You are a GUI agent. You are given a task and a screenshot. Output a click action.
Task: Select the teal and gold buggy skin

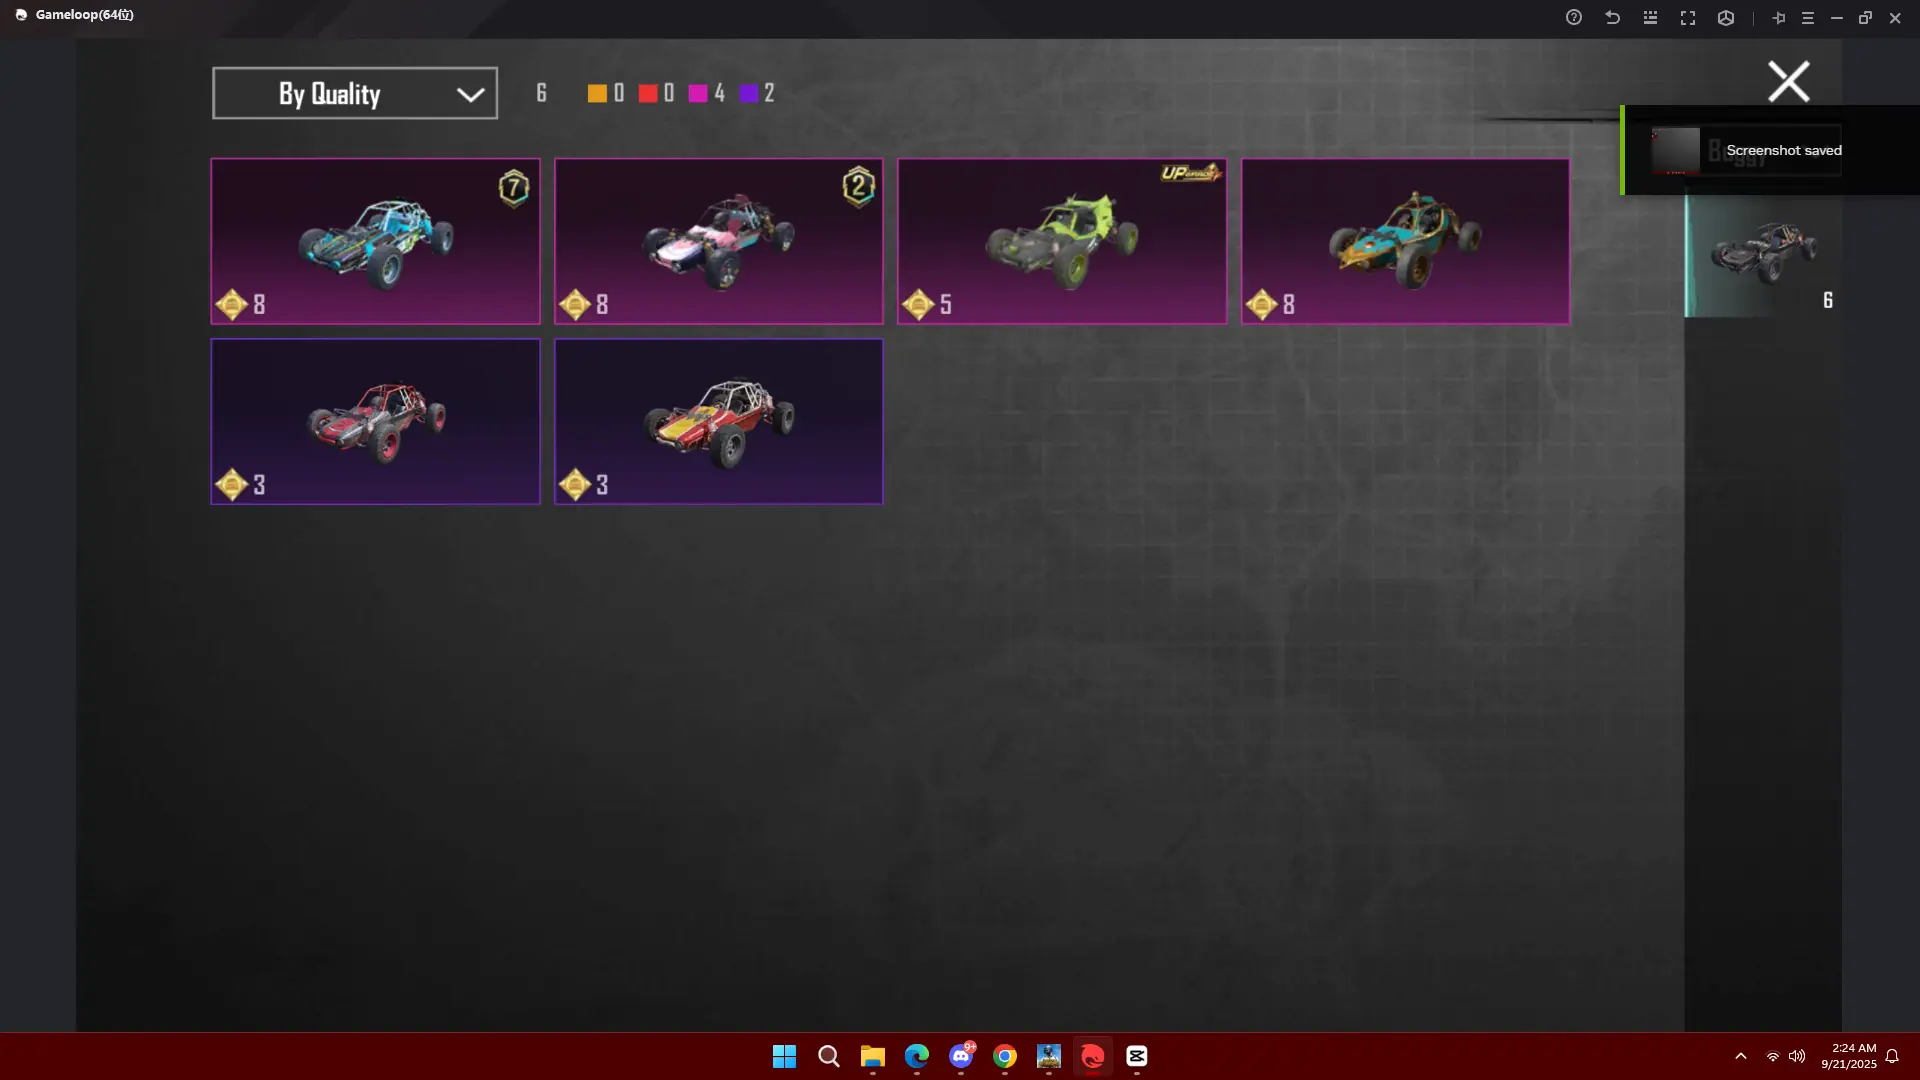(x=1405, y=241)
